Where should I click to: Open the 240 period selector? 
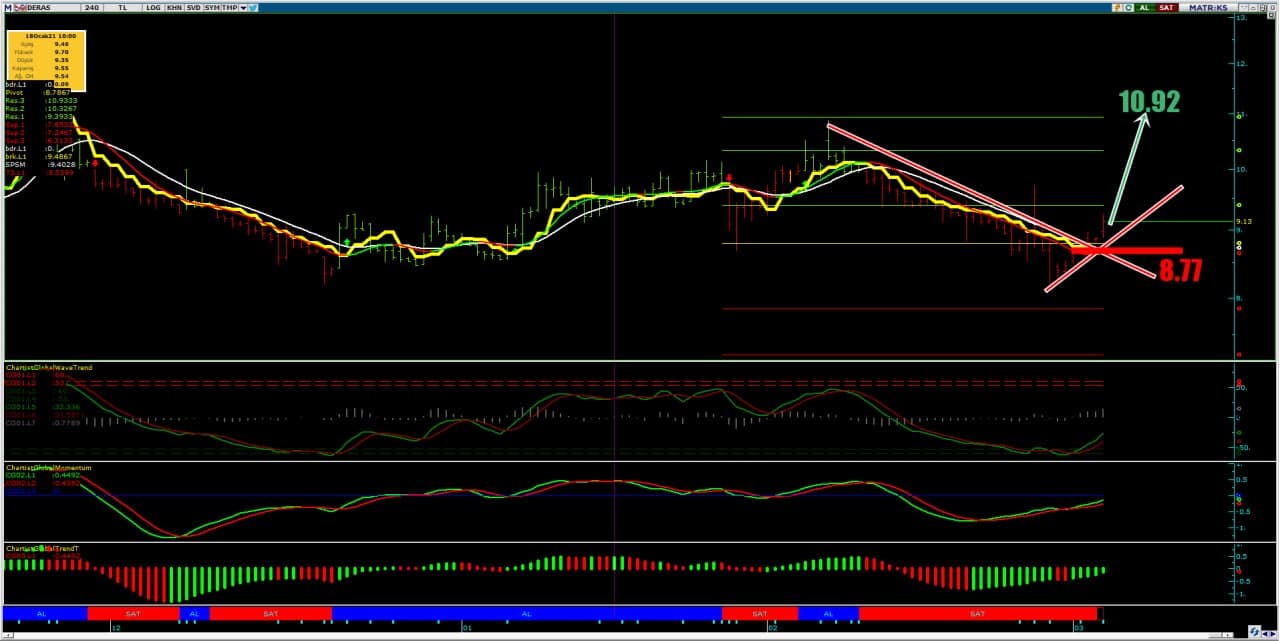92,7
